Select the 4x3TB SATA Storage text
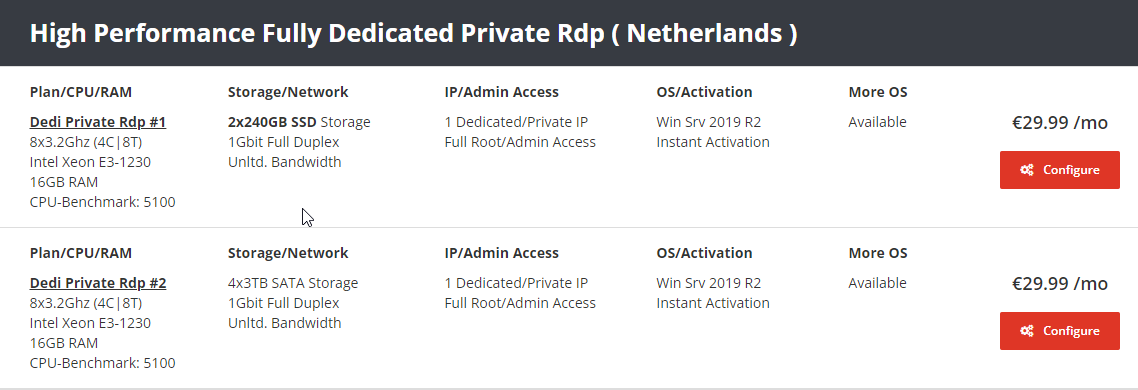1138x390 pixels. (293, 283)
